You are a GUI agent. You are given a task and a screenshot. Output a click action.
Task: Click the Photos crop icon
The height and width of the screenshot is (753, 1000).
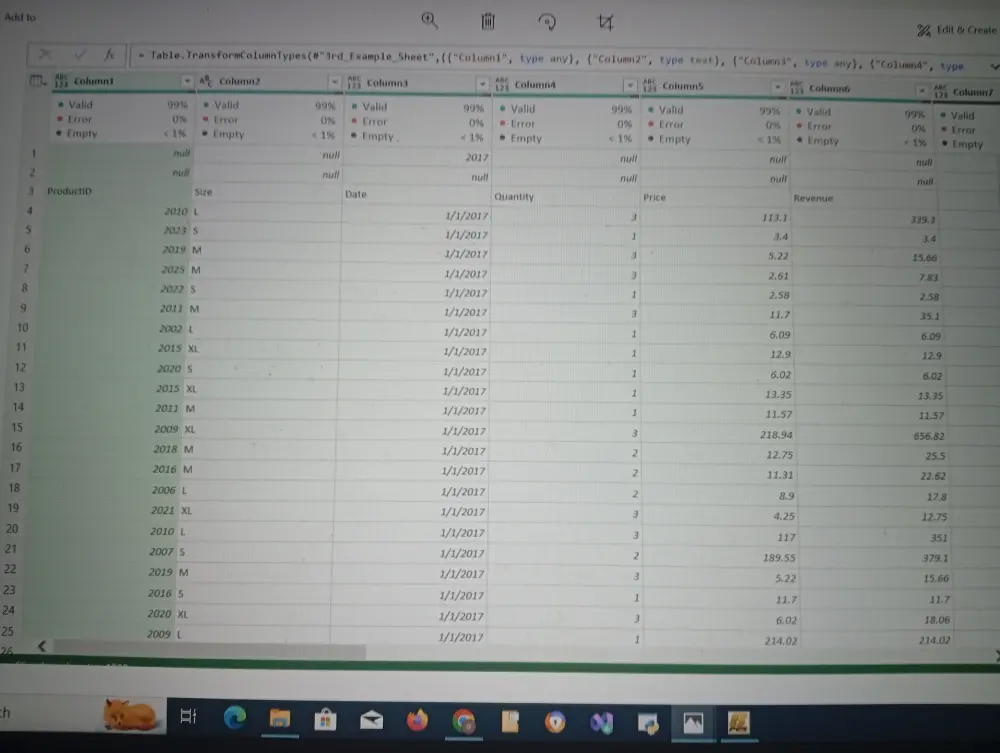click(x=605, y=23)
